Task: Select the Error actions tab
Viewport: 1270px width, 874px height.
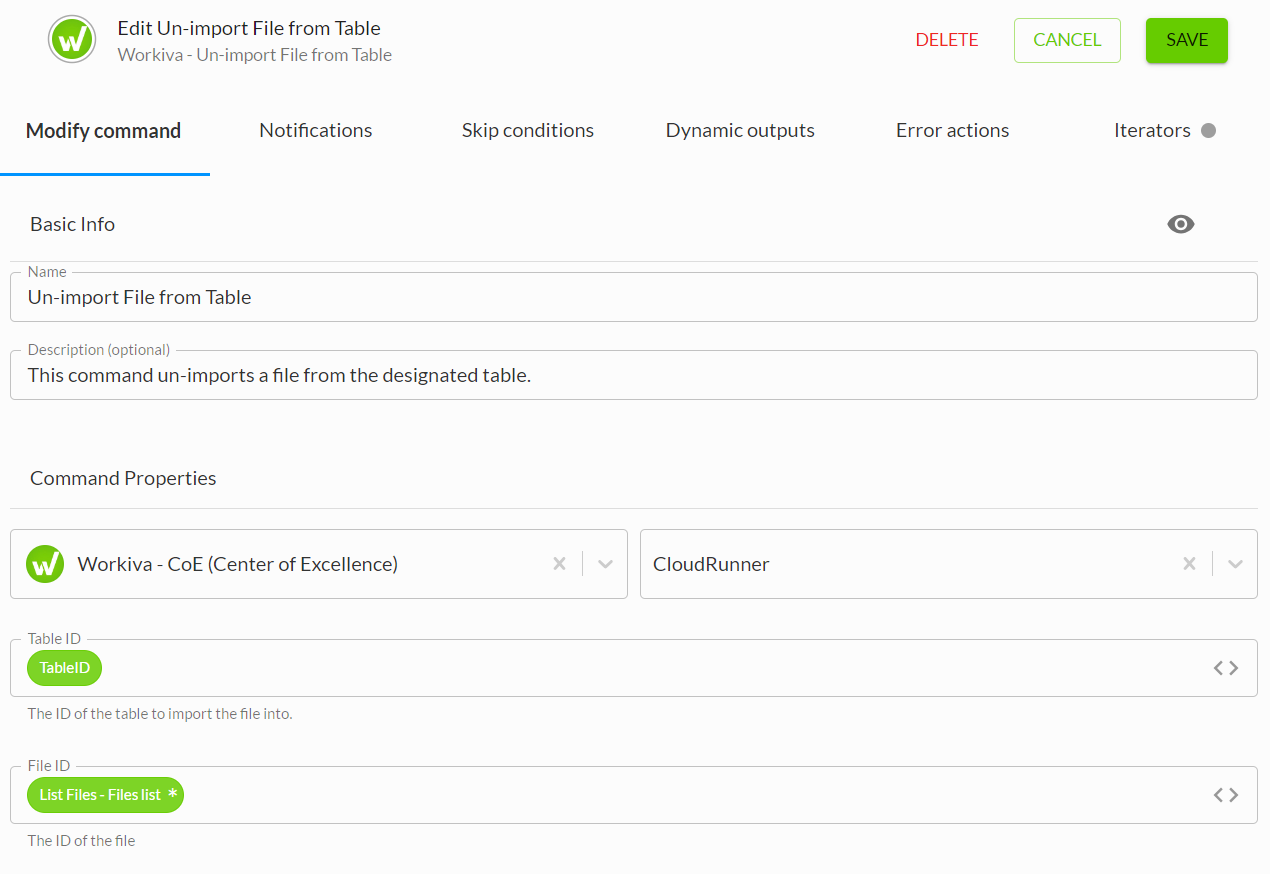Action: point(952,130)
